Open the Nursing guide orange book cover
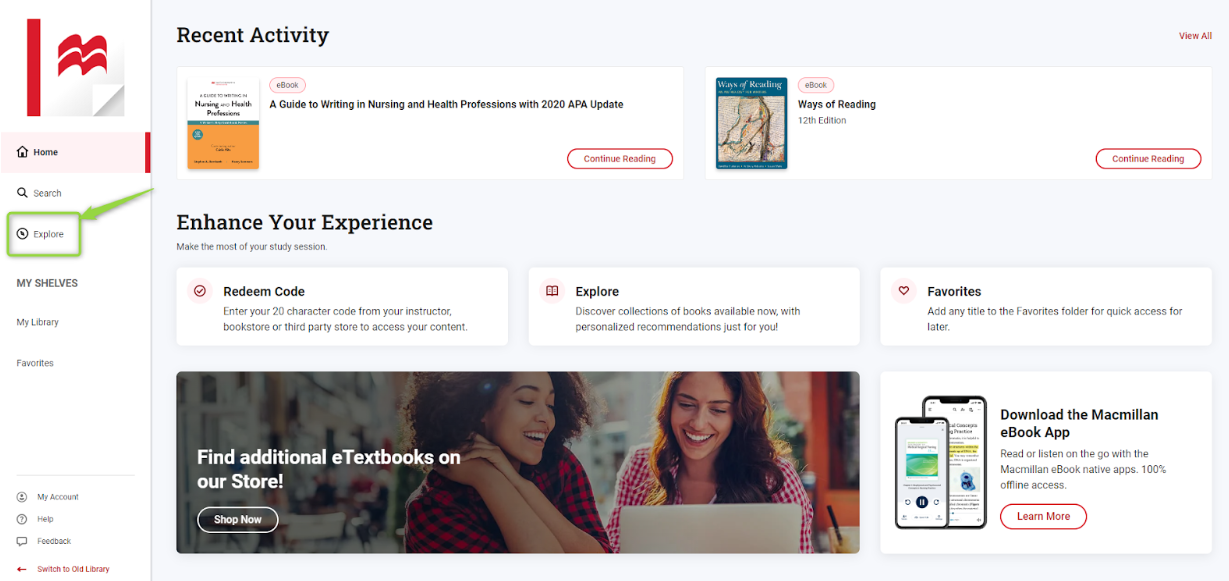Image resolution: width=1229 pixels, height=581 pixels. tap(223, 123)
